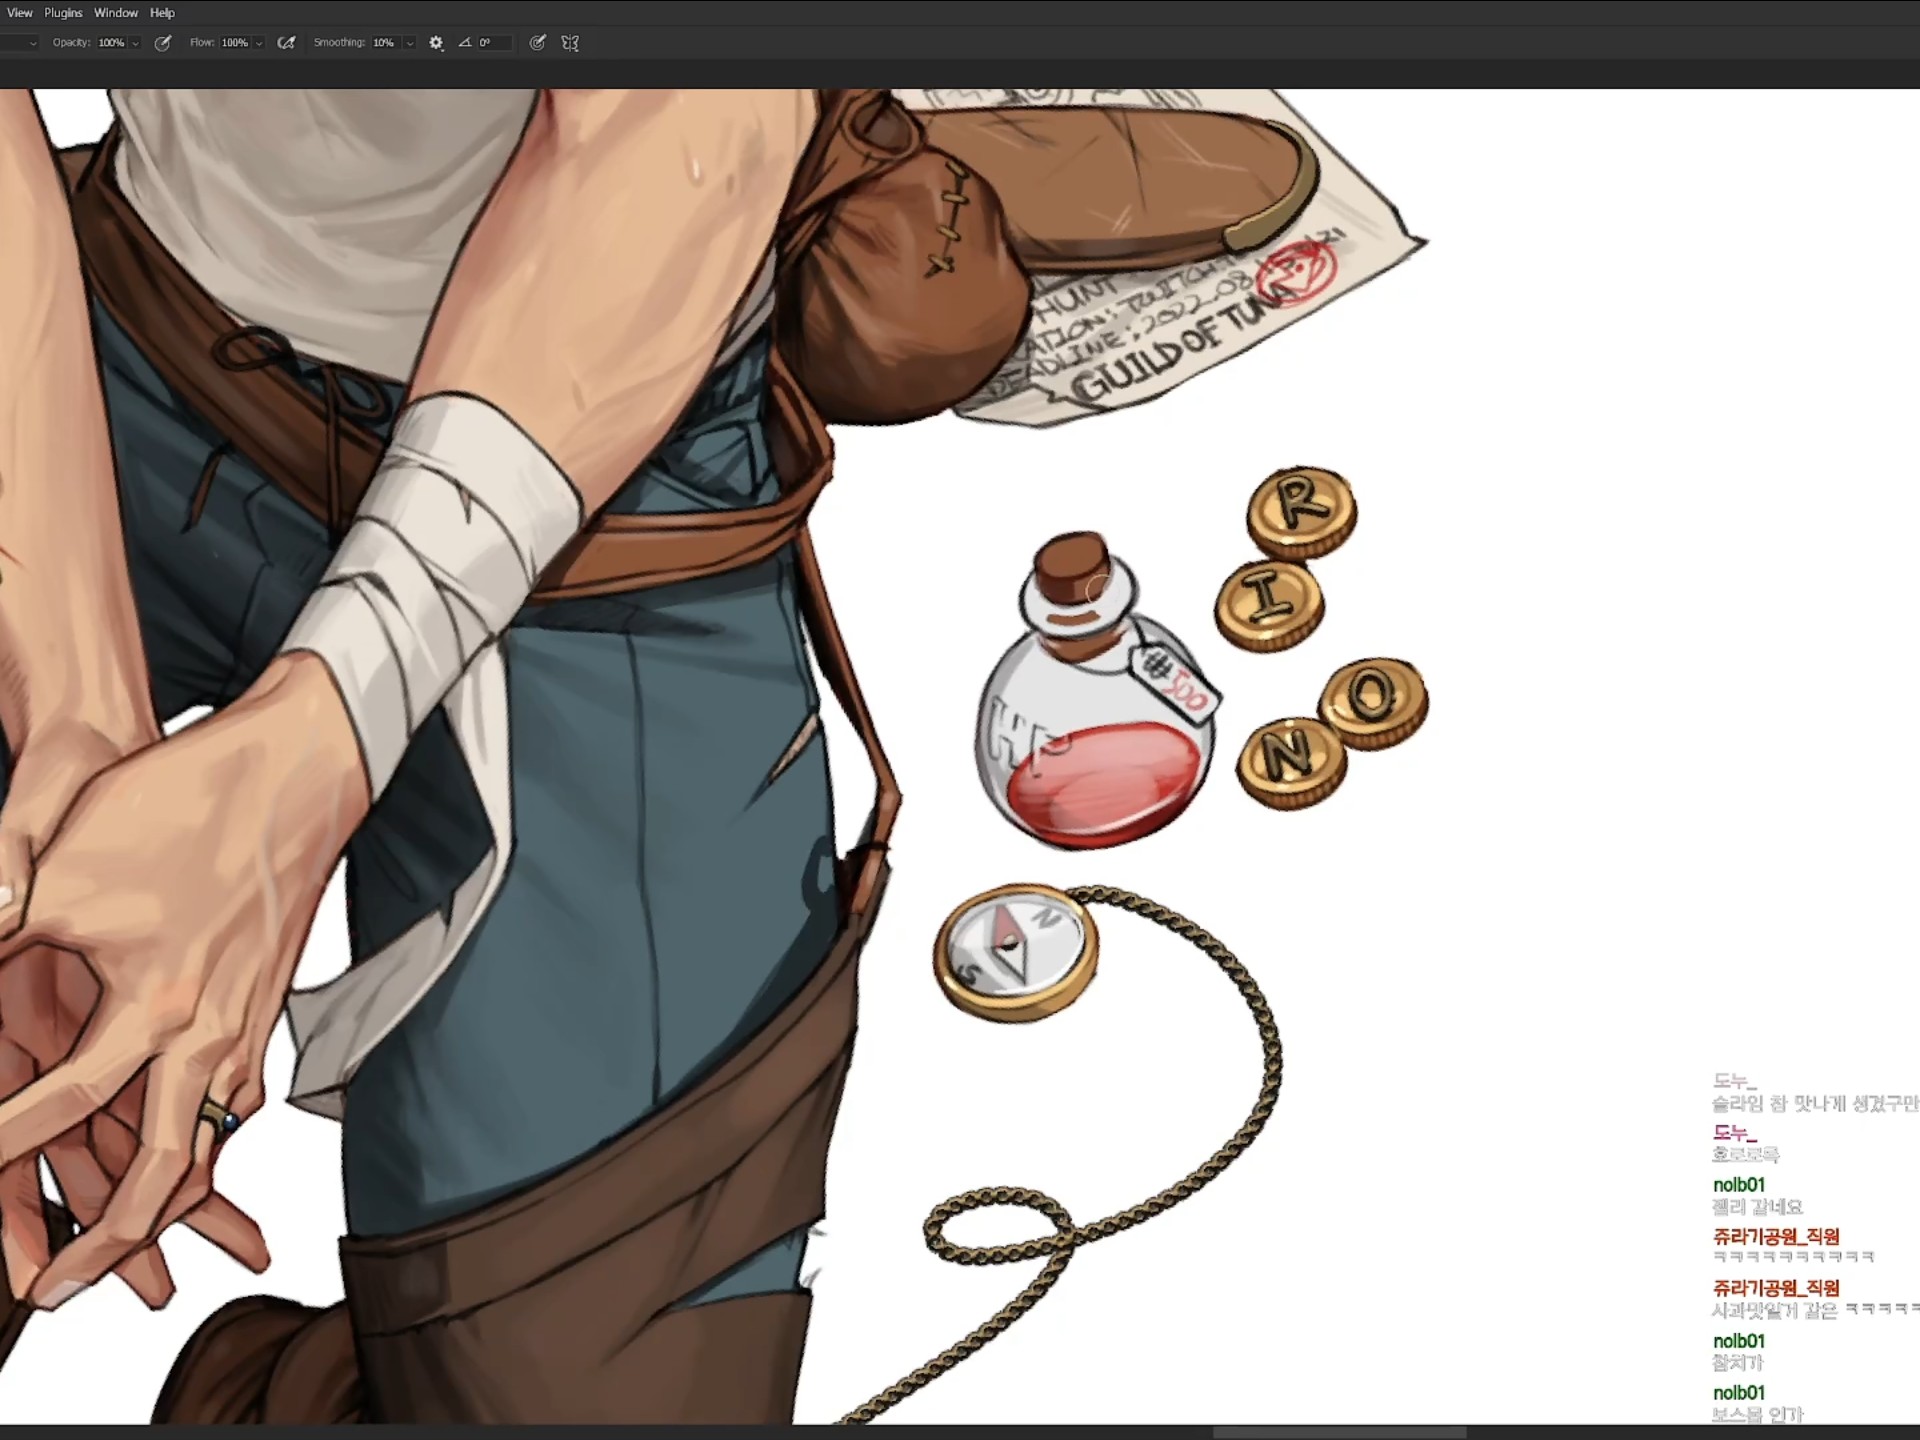Open the View menu
Viewport: 1920px width, 1440px height.
(19, 13)
